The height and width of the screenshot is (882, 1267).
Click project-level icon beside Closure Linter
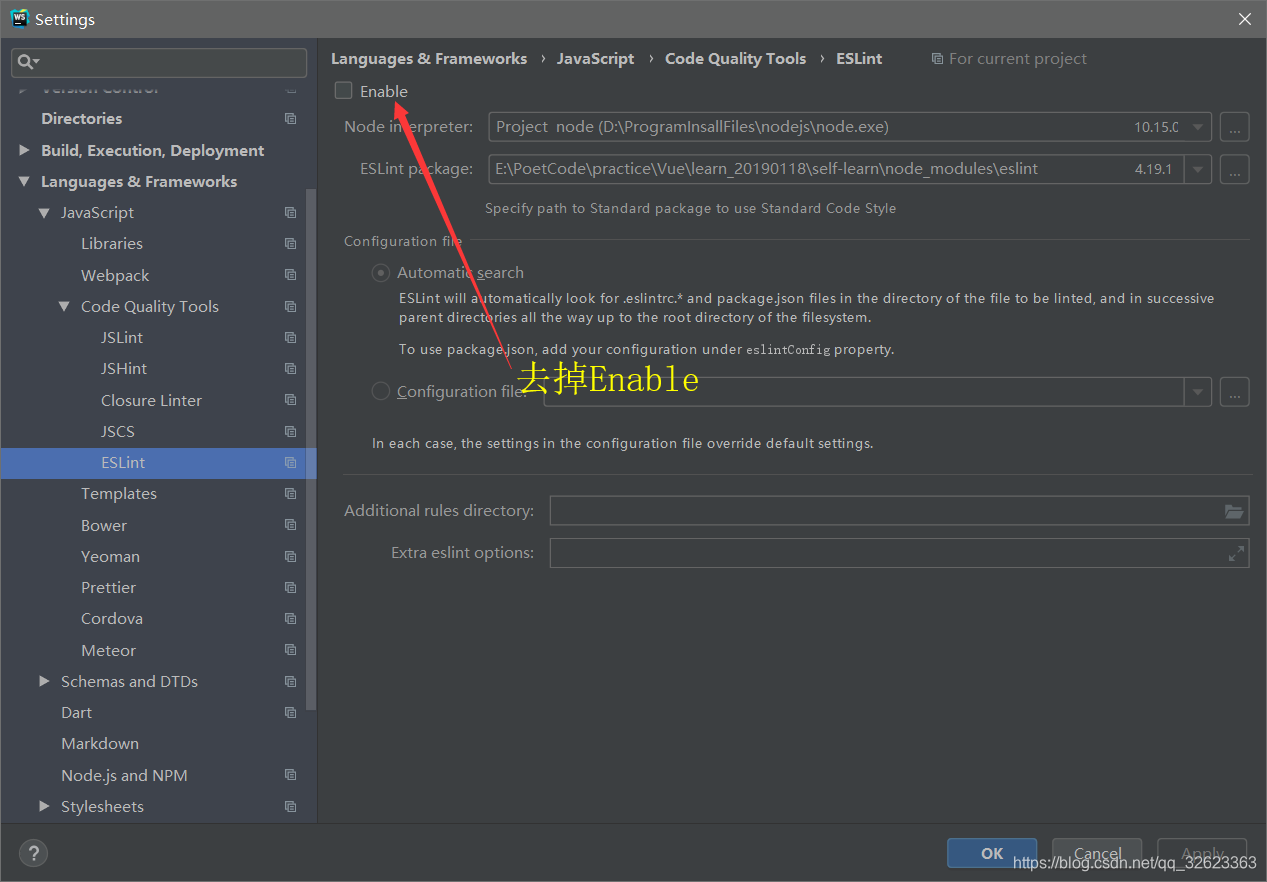click(x=290, y=400)
